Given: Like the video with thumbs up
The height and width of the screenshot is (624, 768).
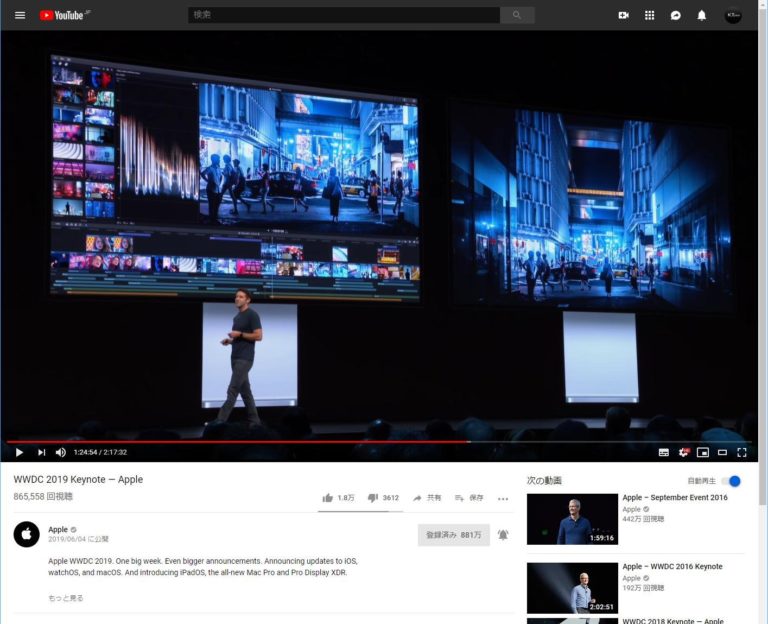Looking at the screenshot, I should [x=328, y=497].
